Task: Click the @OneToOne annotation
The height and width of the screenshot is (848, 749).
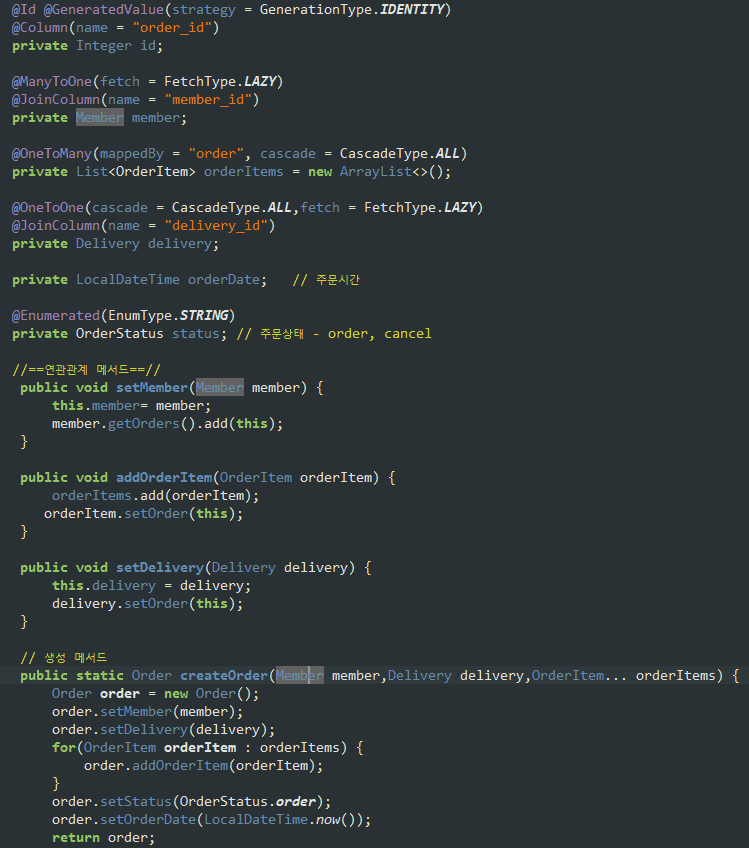Action: (48, 208)
